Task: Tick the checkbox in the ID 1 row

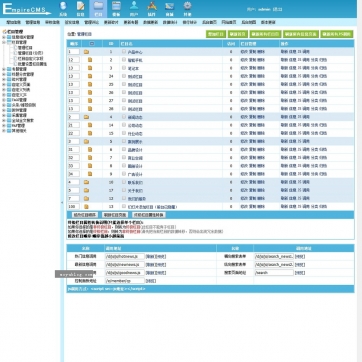Action: [124, 52]
